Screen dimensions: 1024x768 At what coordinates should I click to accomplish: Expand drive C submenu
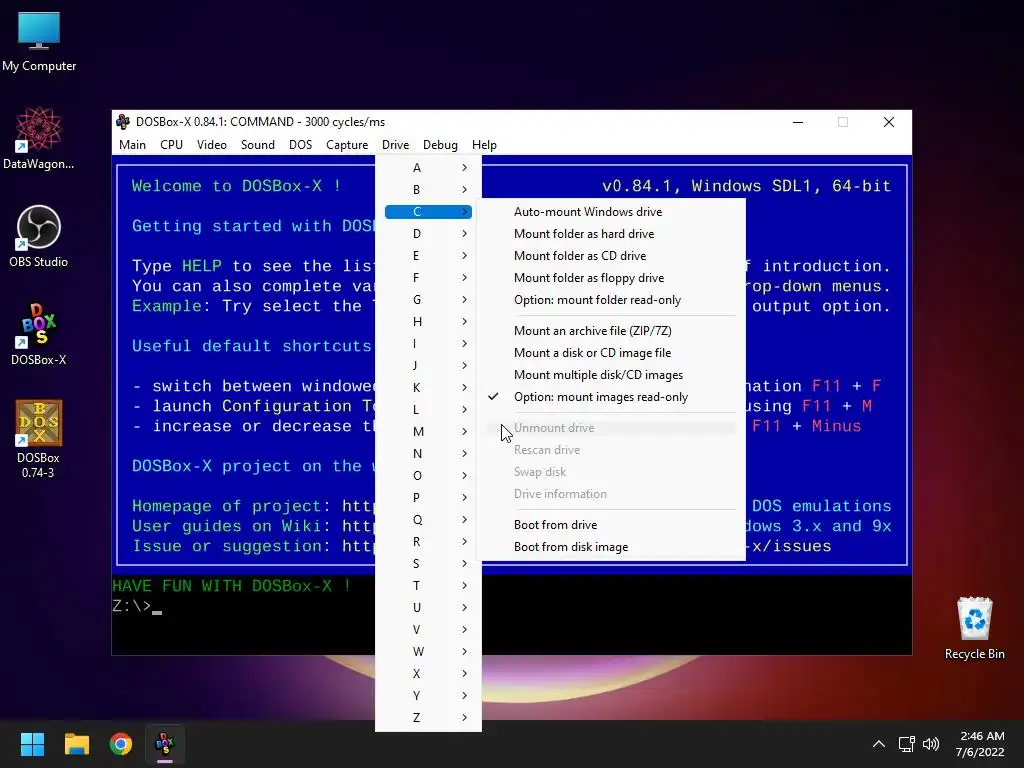[x=428, y=212]
